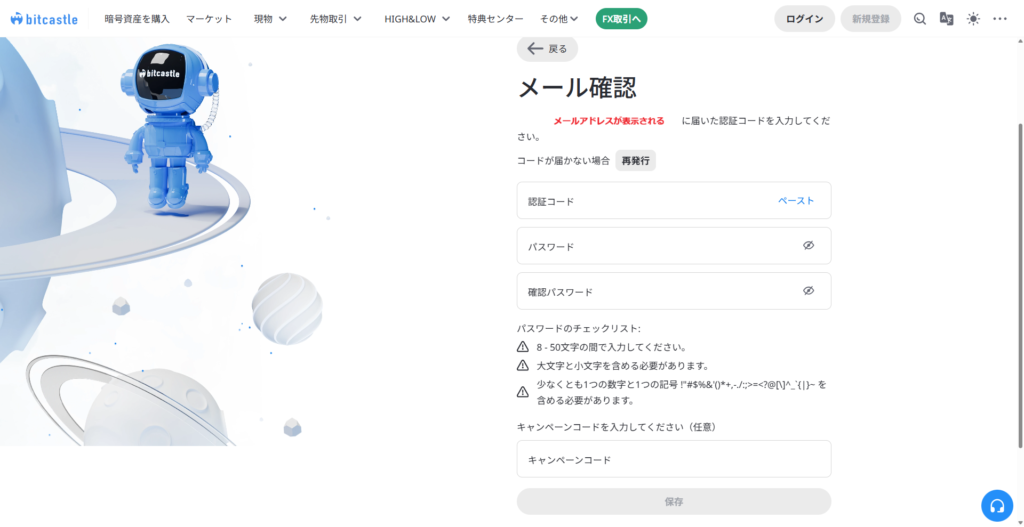Click the メール確認 heading
Viewport: 1024px width, 527px height.
point(577,88)
